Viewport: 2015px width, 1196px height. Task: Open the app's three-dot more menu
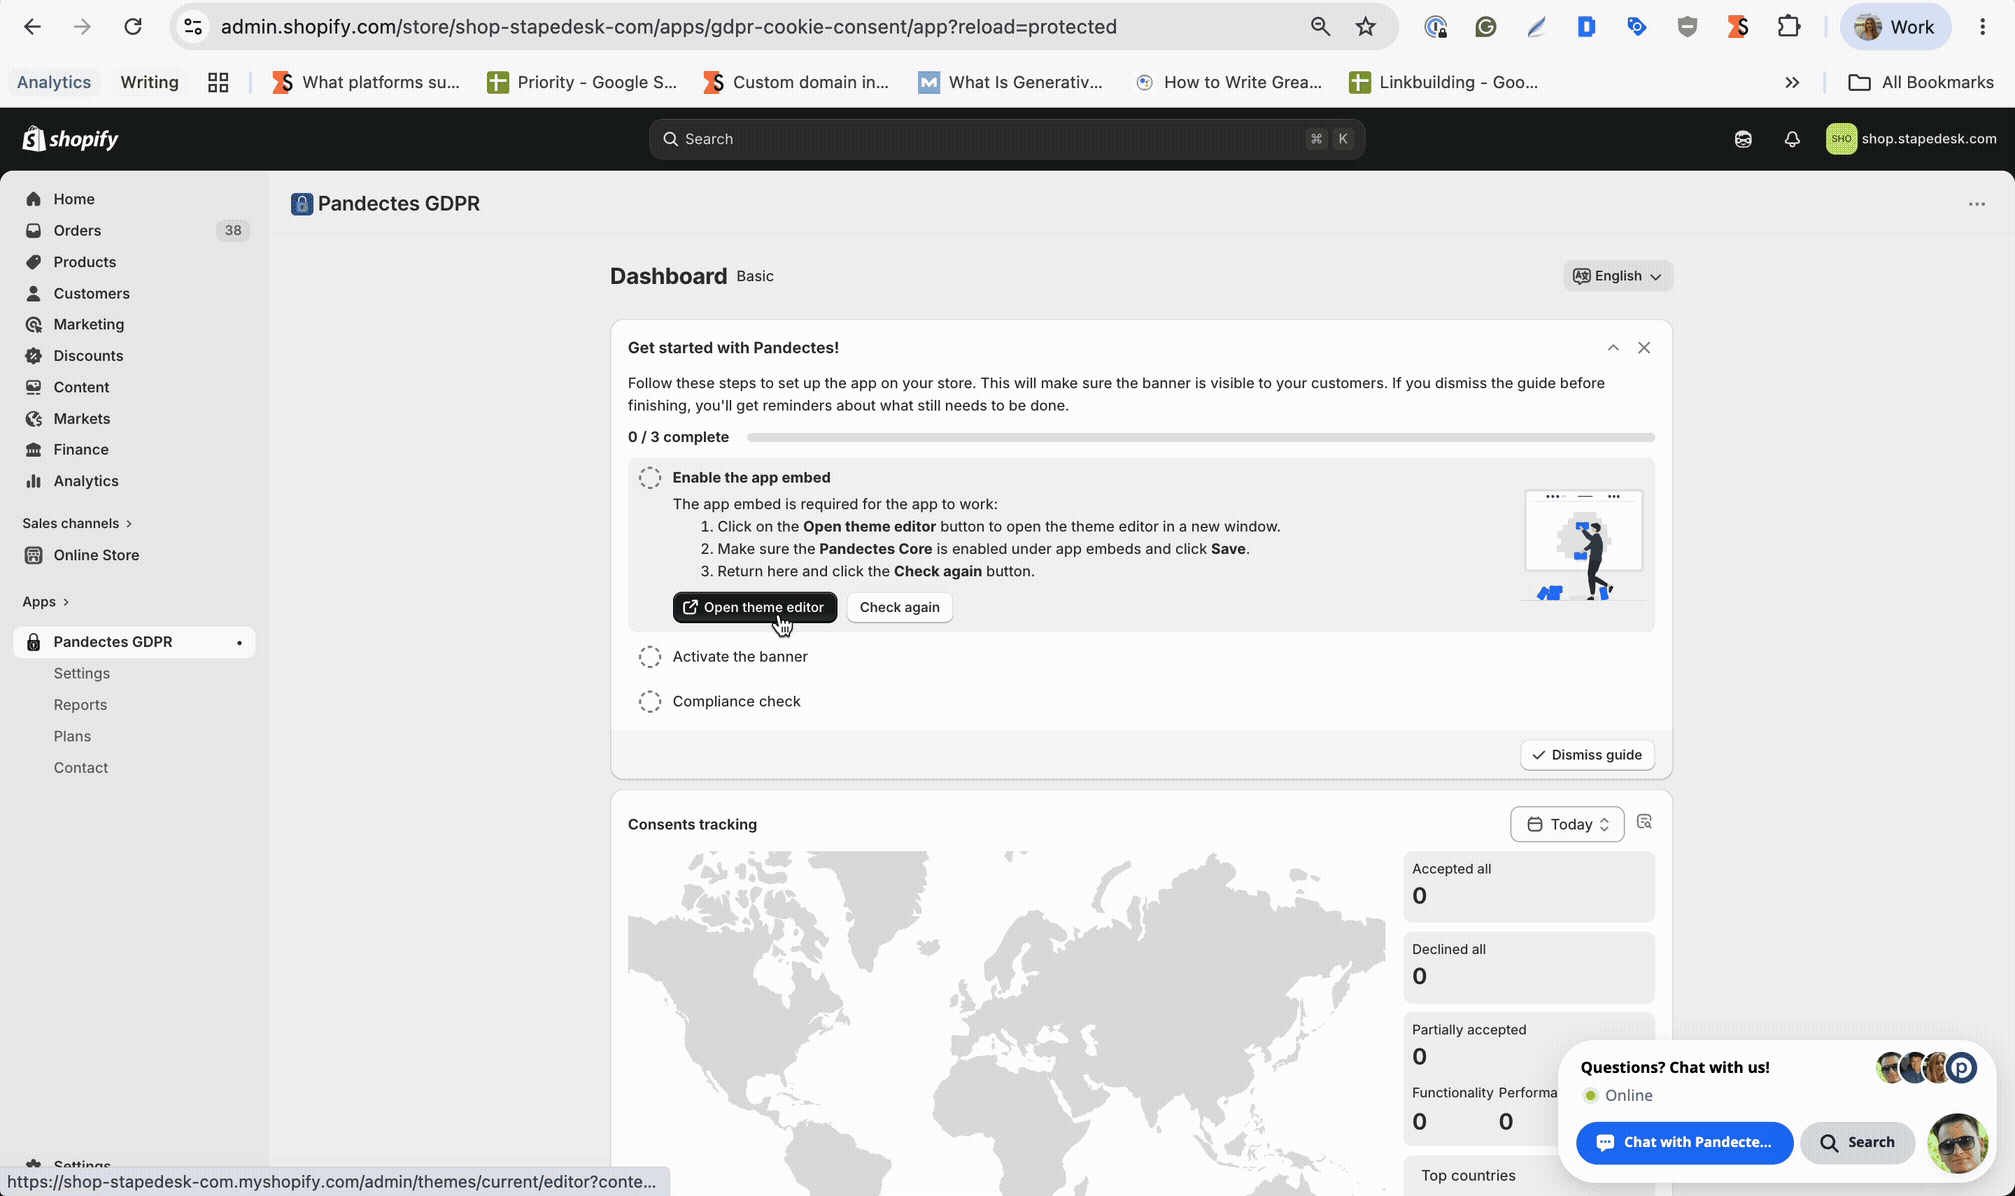[1977, 204]
